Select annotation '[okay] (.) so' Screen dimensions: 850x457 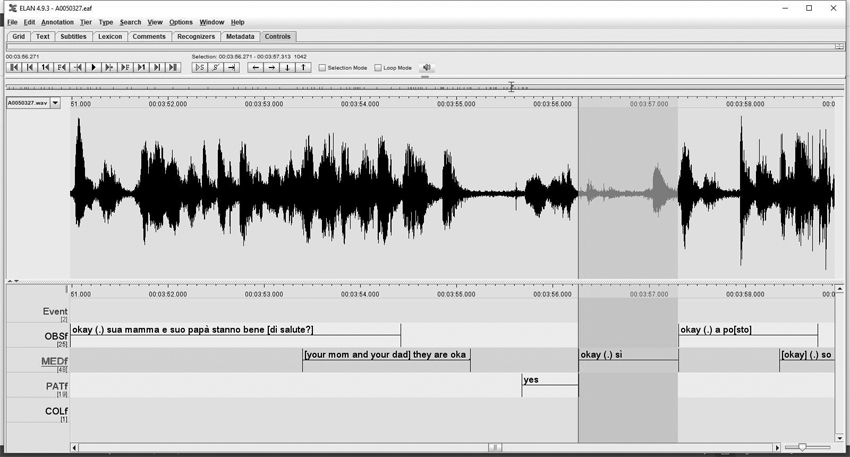[807, 355]
